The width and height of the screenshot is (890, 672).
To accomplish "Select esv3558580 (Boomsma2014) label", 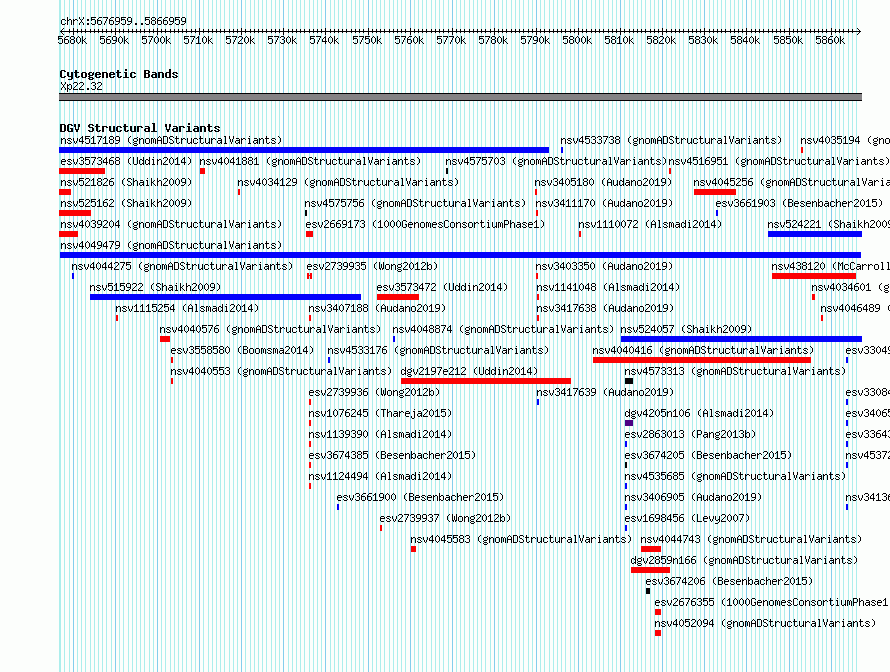I will [242, 350].
